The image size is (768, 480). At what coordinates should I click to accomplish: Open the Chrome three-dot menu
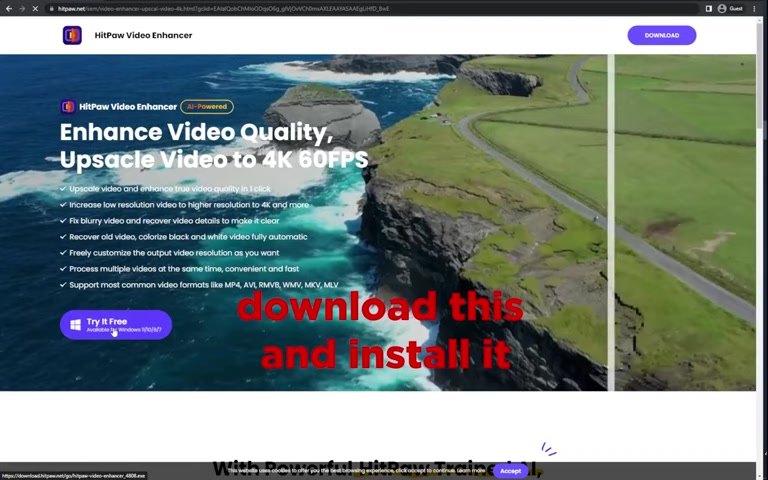click(754, 8)
